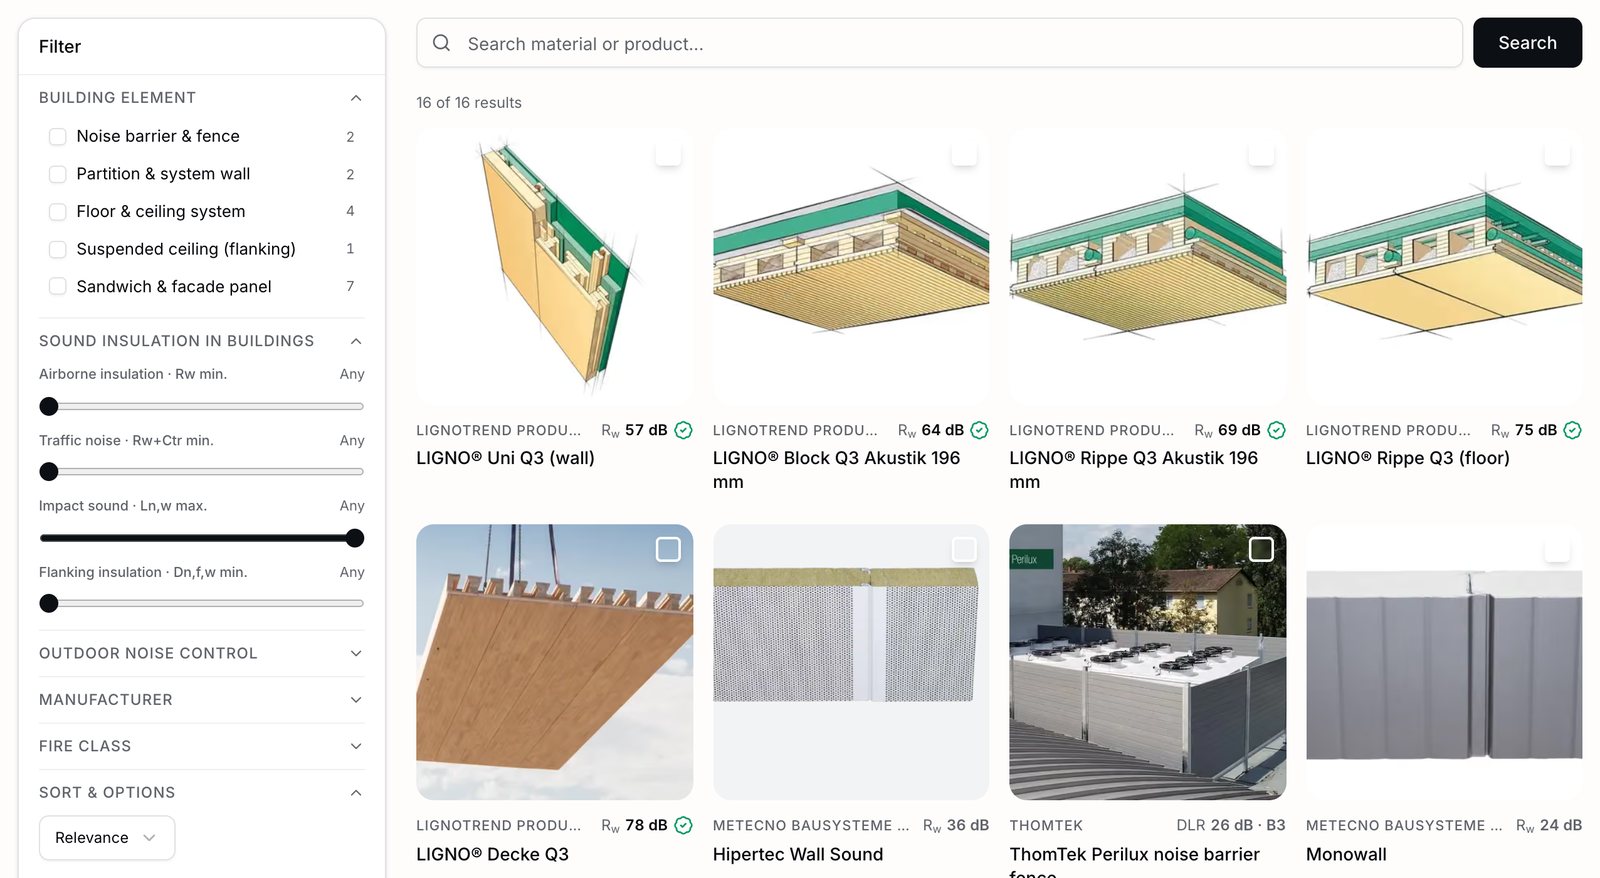Click verified badge on LIGNO Rippe Q3 (floor)

[x=1572, y=430]
